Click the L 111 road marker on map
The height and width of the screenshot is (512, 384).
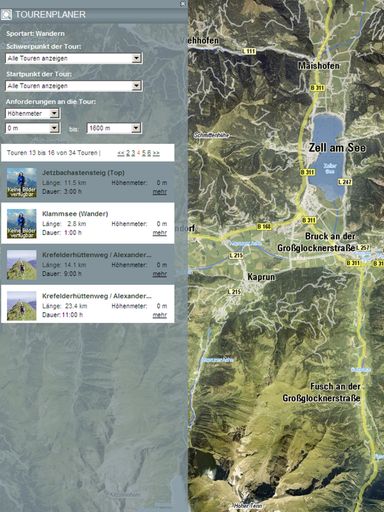[x=249, y=51]
